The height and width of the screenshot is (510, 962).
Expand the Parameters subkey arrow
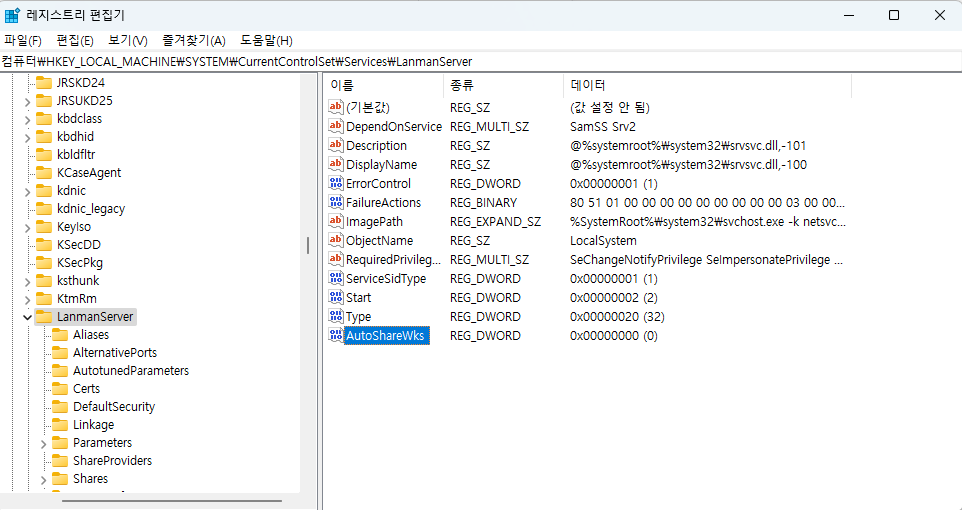point(44,443)
